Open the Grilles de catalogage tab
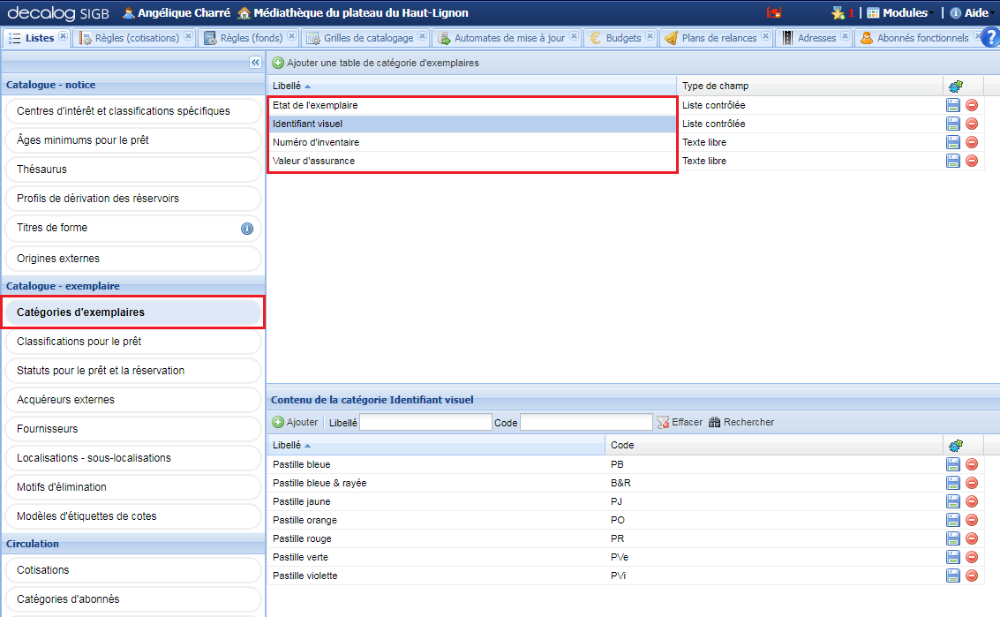This screenshot has width=1000, height=617. click(x=367, y=38)
